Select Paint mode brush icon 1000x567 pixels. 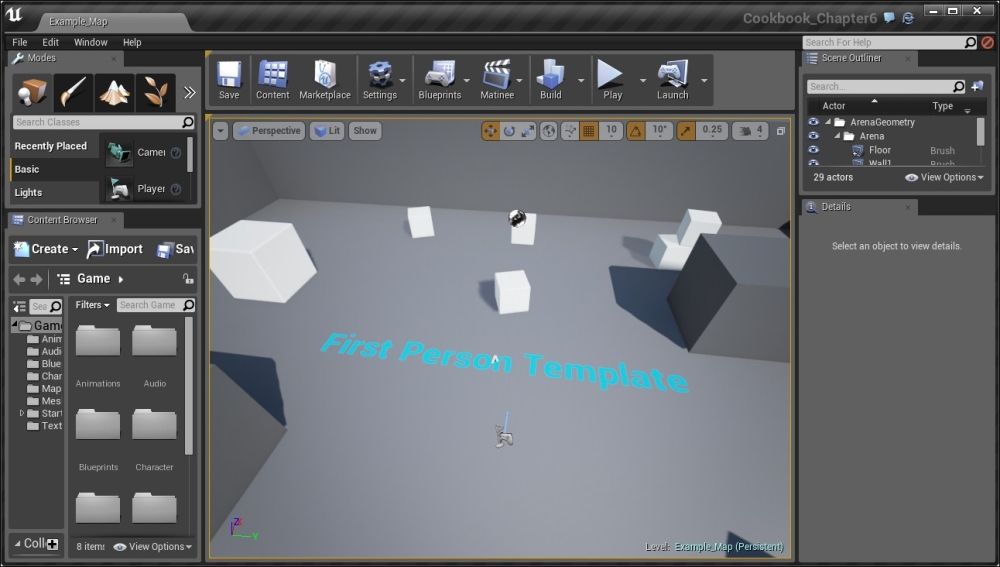(73, 92)
